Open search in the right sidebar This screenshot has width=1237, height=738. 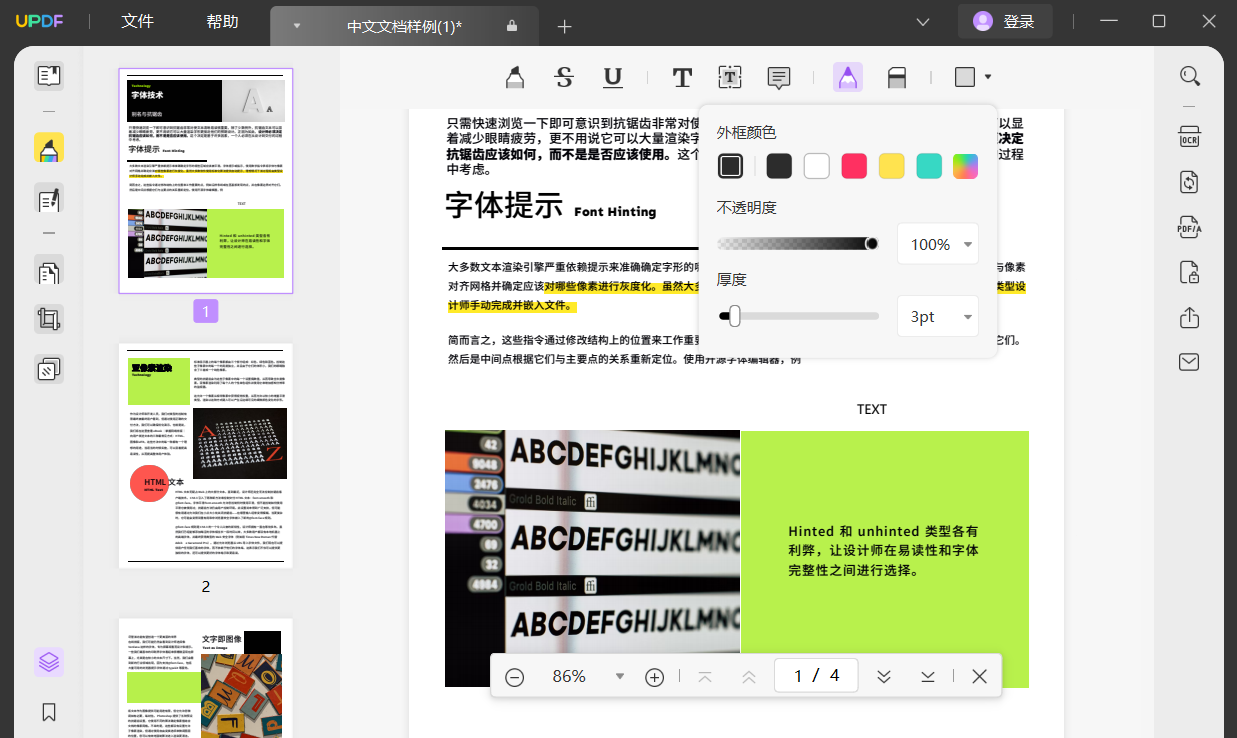[1189, 76]
